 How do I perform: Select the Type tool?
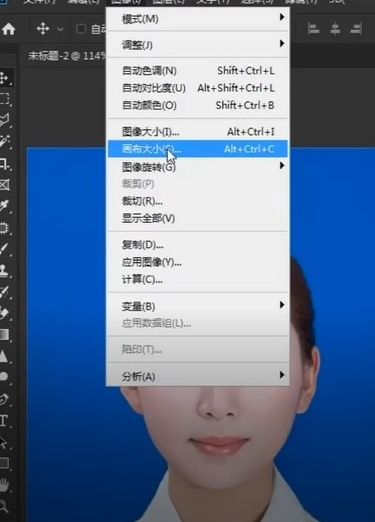[x=5, y=421]
